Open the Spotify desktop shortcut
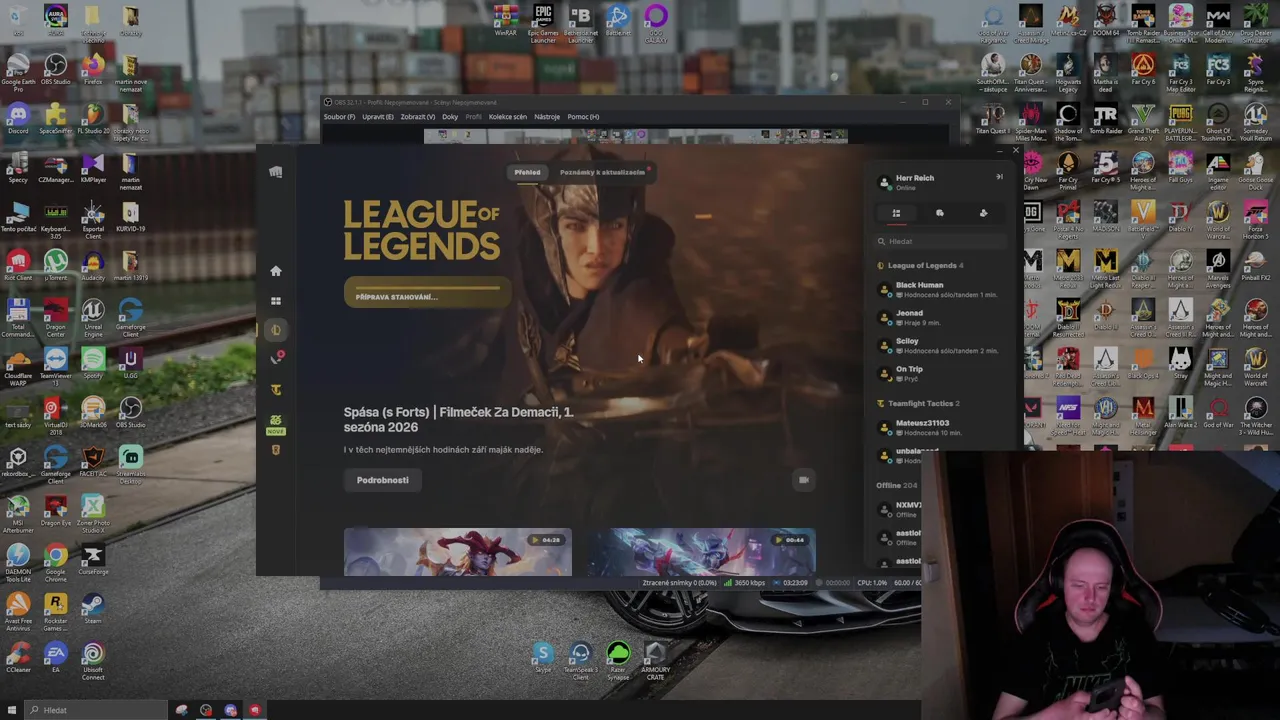 (93, 365)
